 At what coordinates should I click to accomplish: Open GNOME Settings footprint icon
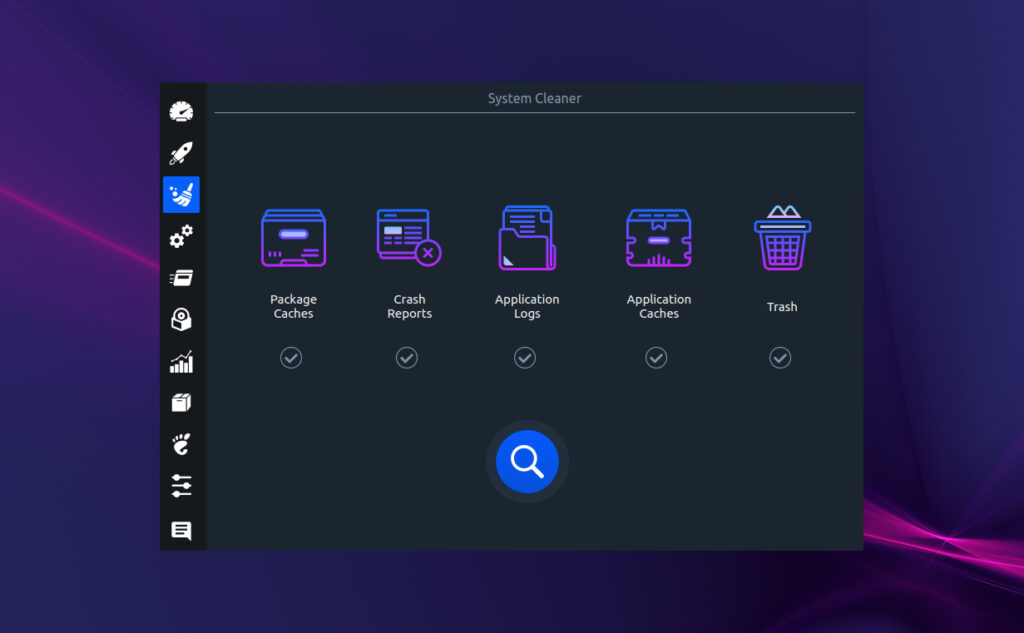coord(181,444)
